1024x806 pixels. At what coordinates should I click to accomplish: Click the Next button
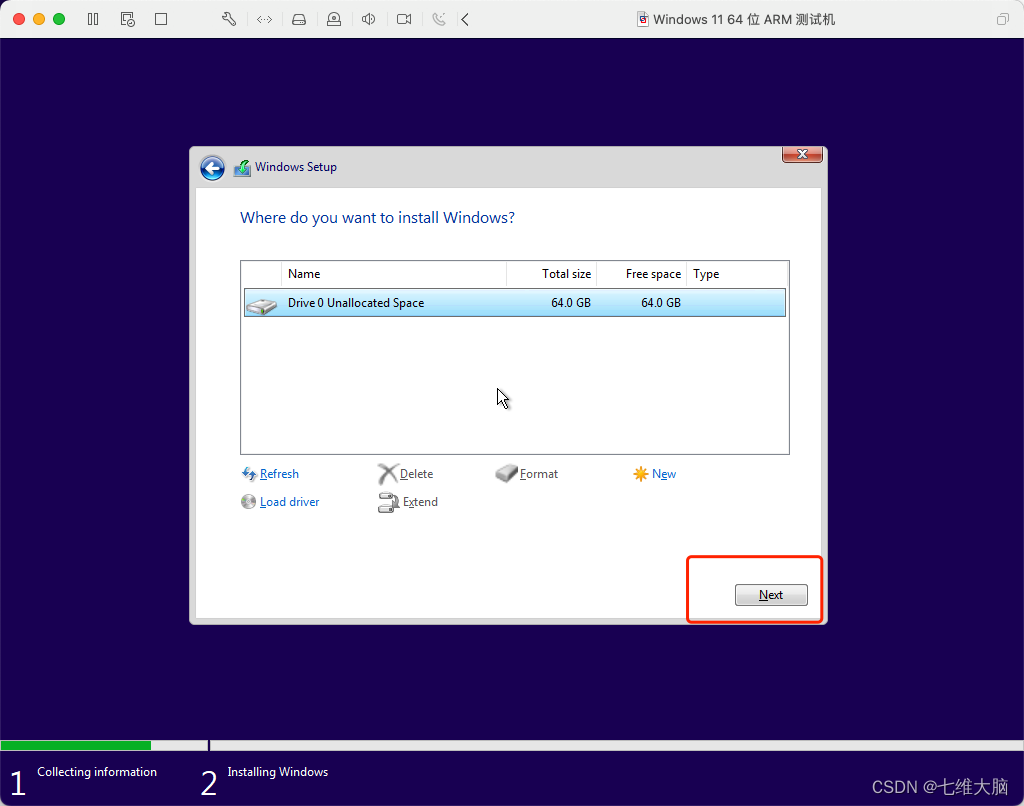pos(771,595)
